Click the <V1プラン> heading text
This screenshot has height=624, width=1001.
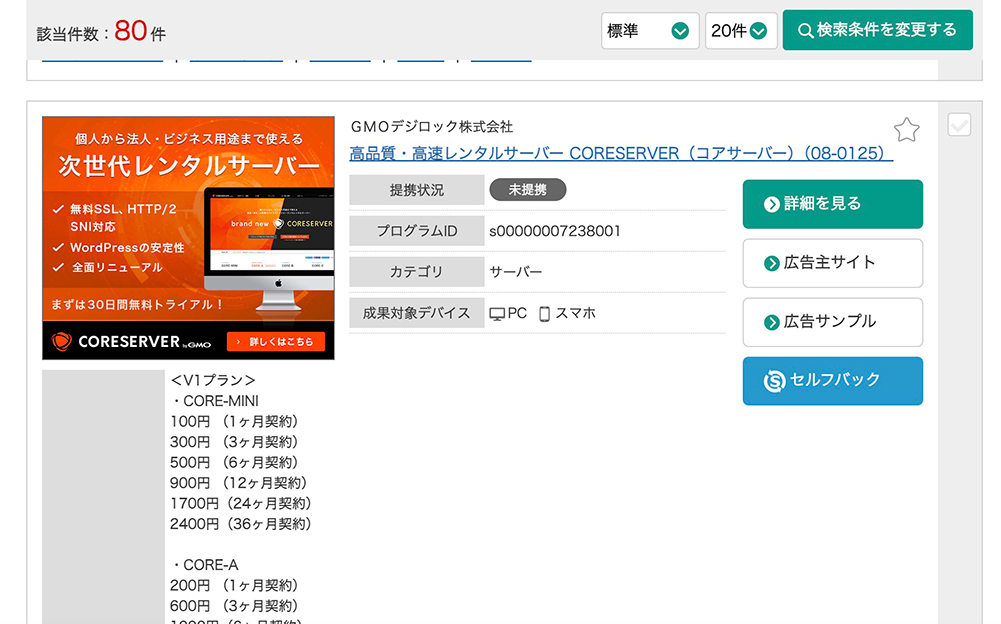213,380
